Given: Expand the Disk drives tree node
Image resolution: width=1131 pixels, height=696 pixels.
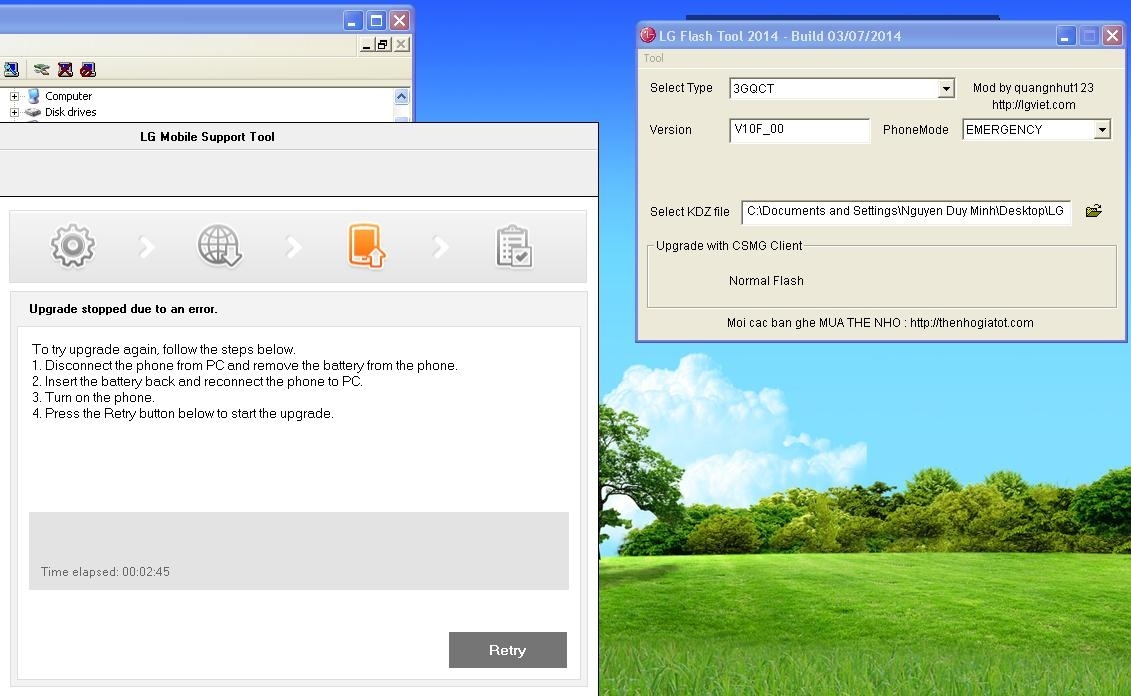Looking at the screenshot, I should 15,113.
